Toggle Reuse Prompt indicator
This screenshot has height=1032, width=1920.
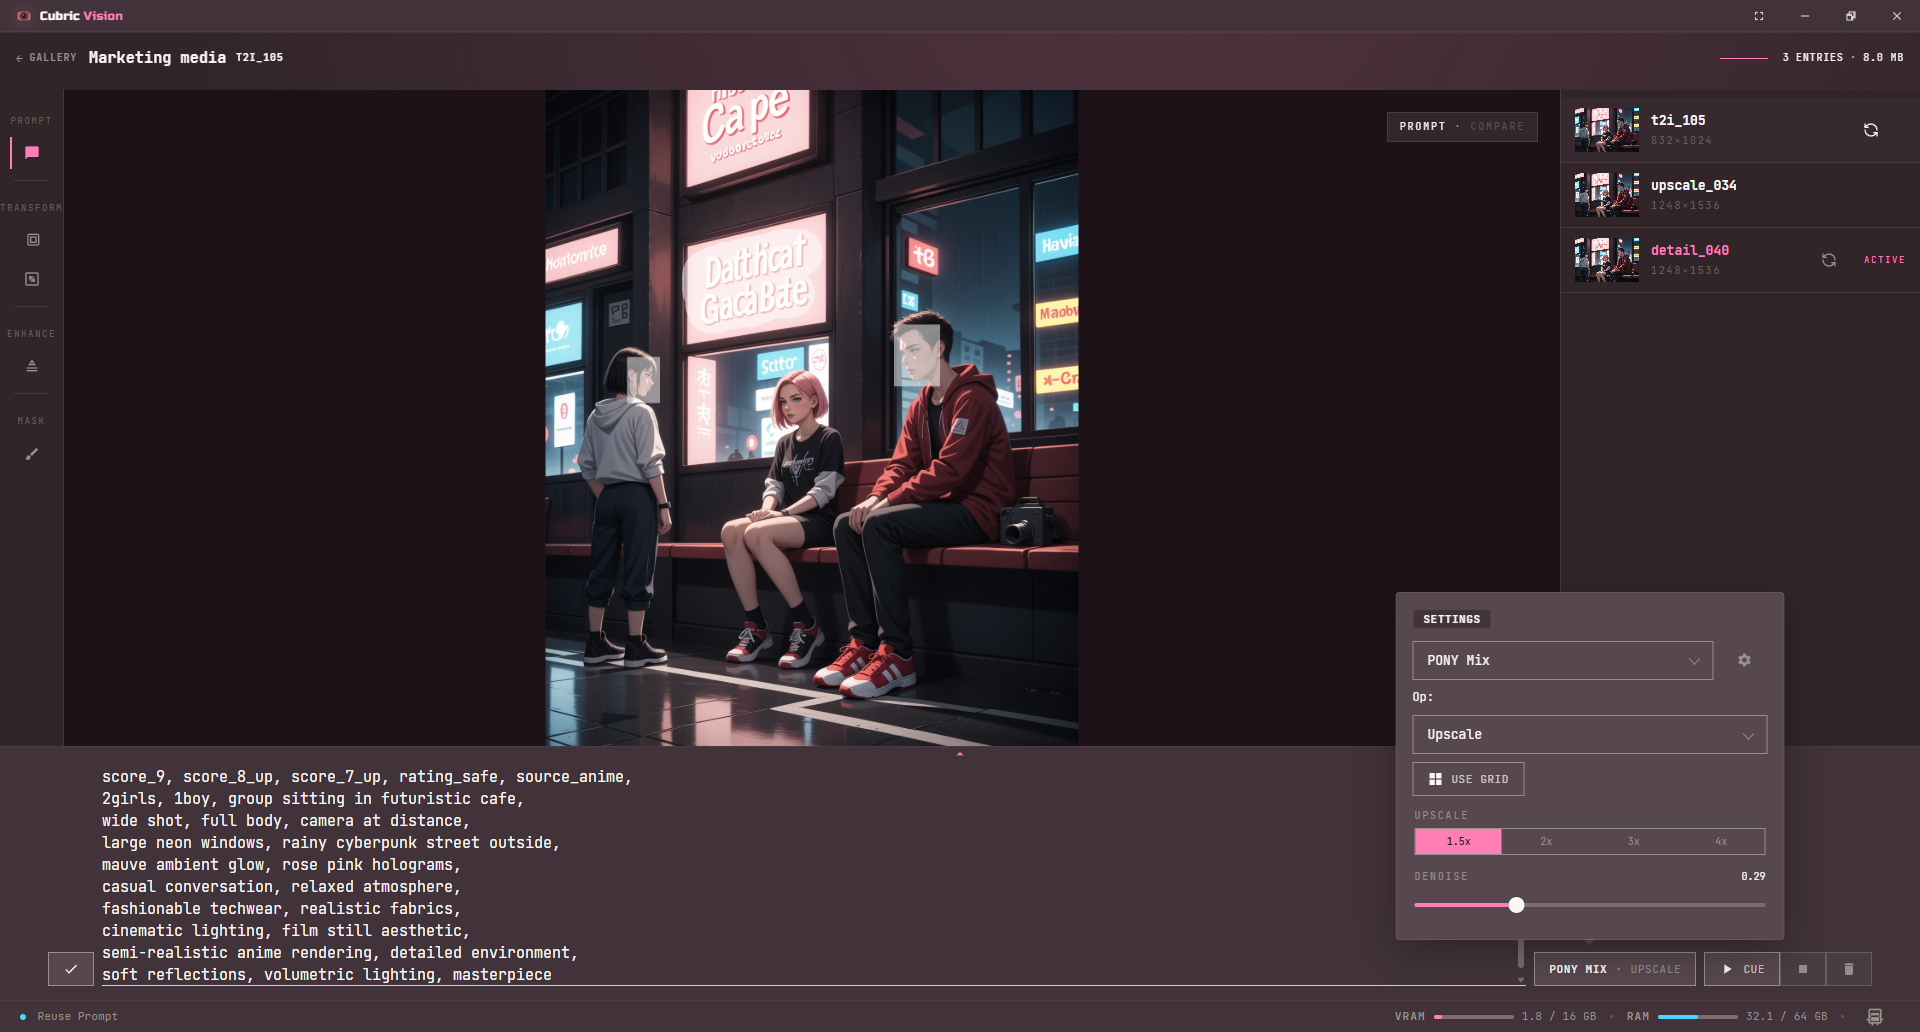[69, 1016]
